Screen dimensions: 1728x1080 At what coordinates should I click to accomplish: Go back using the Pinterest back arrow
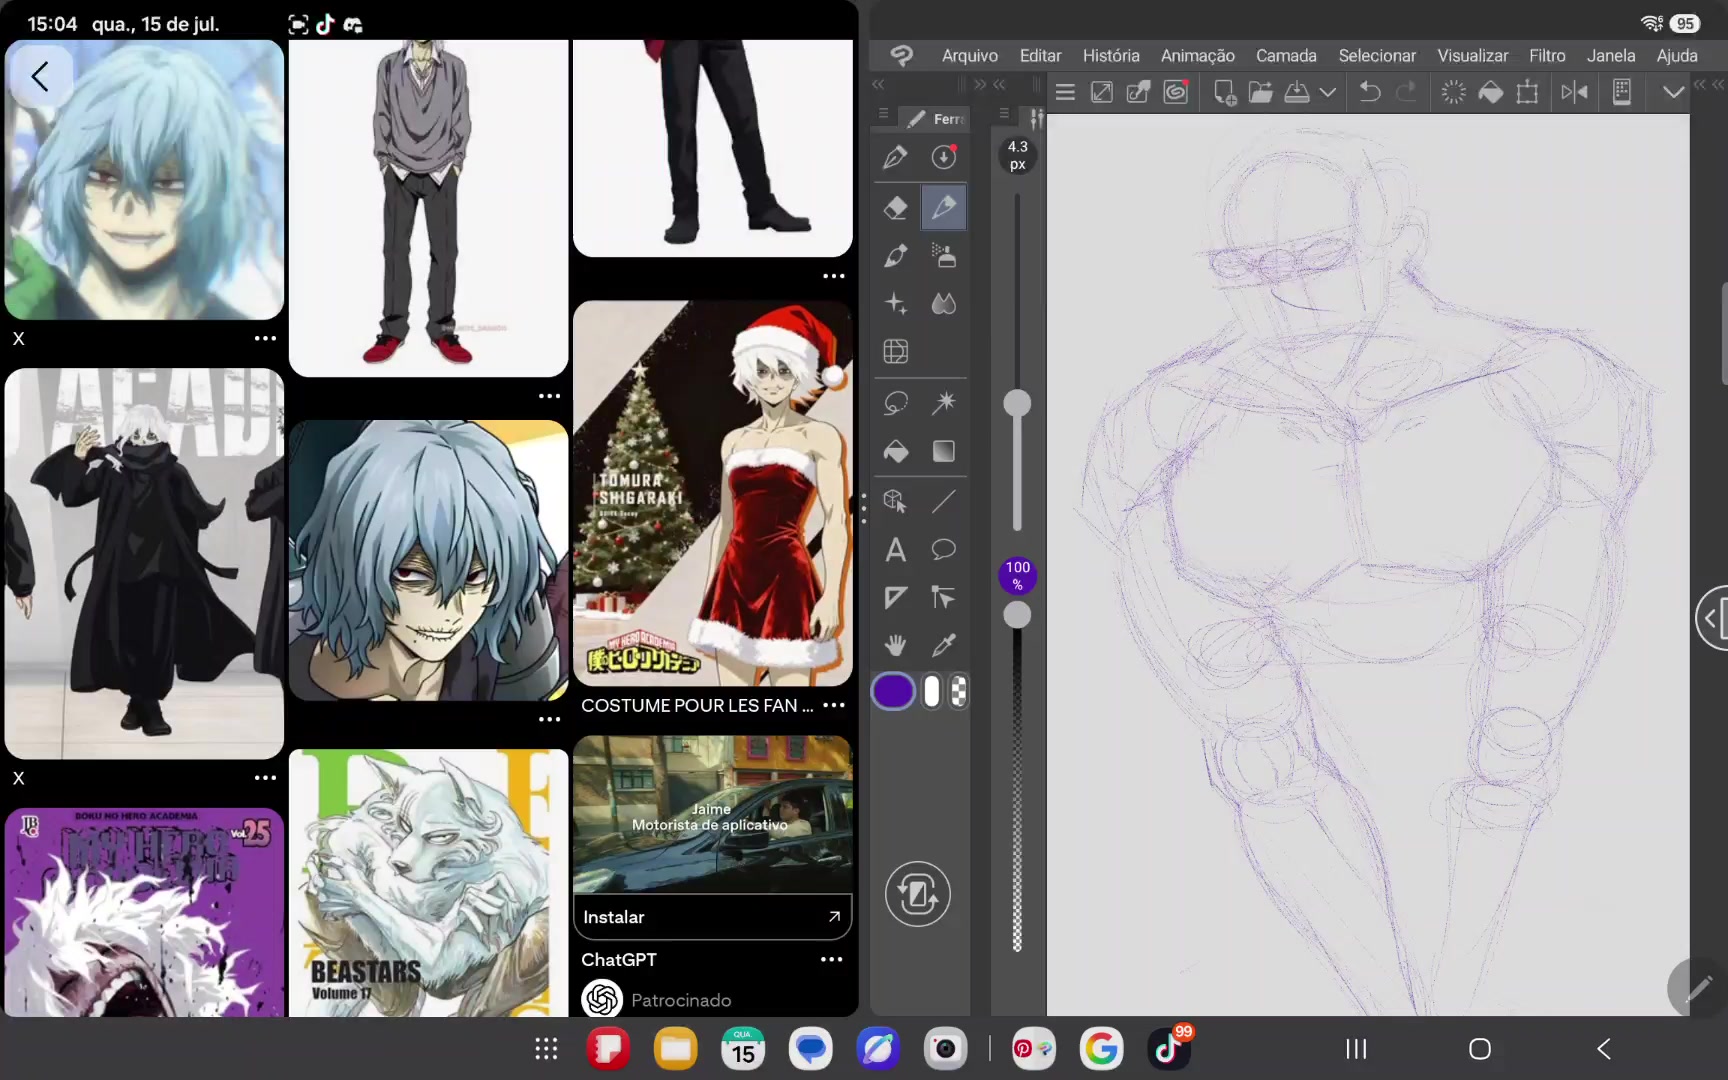click(40, 76)
